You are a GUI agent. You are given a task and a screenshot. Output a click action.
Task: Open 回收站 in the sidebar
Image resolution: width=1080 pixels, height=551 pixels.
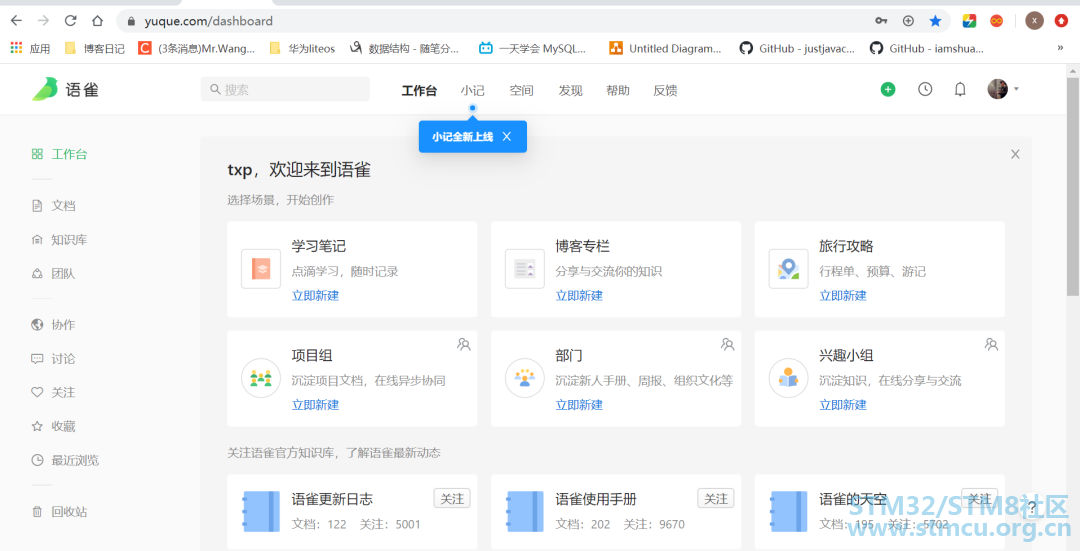60,512
